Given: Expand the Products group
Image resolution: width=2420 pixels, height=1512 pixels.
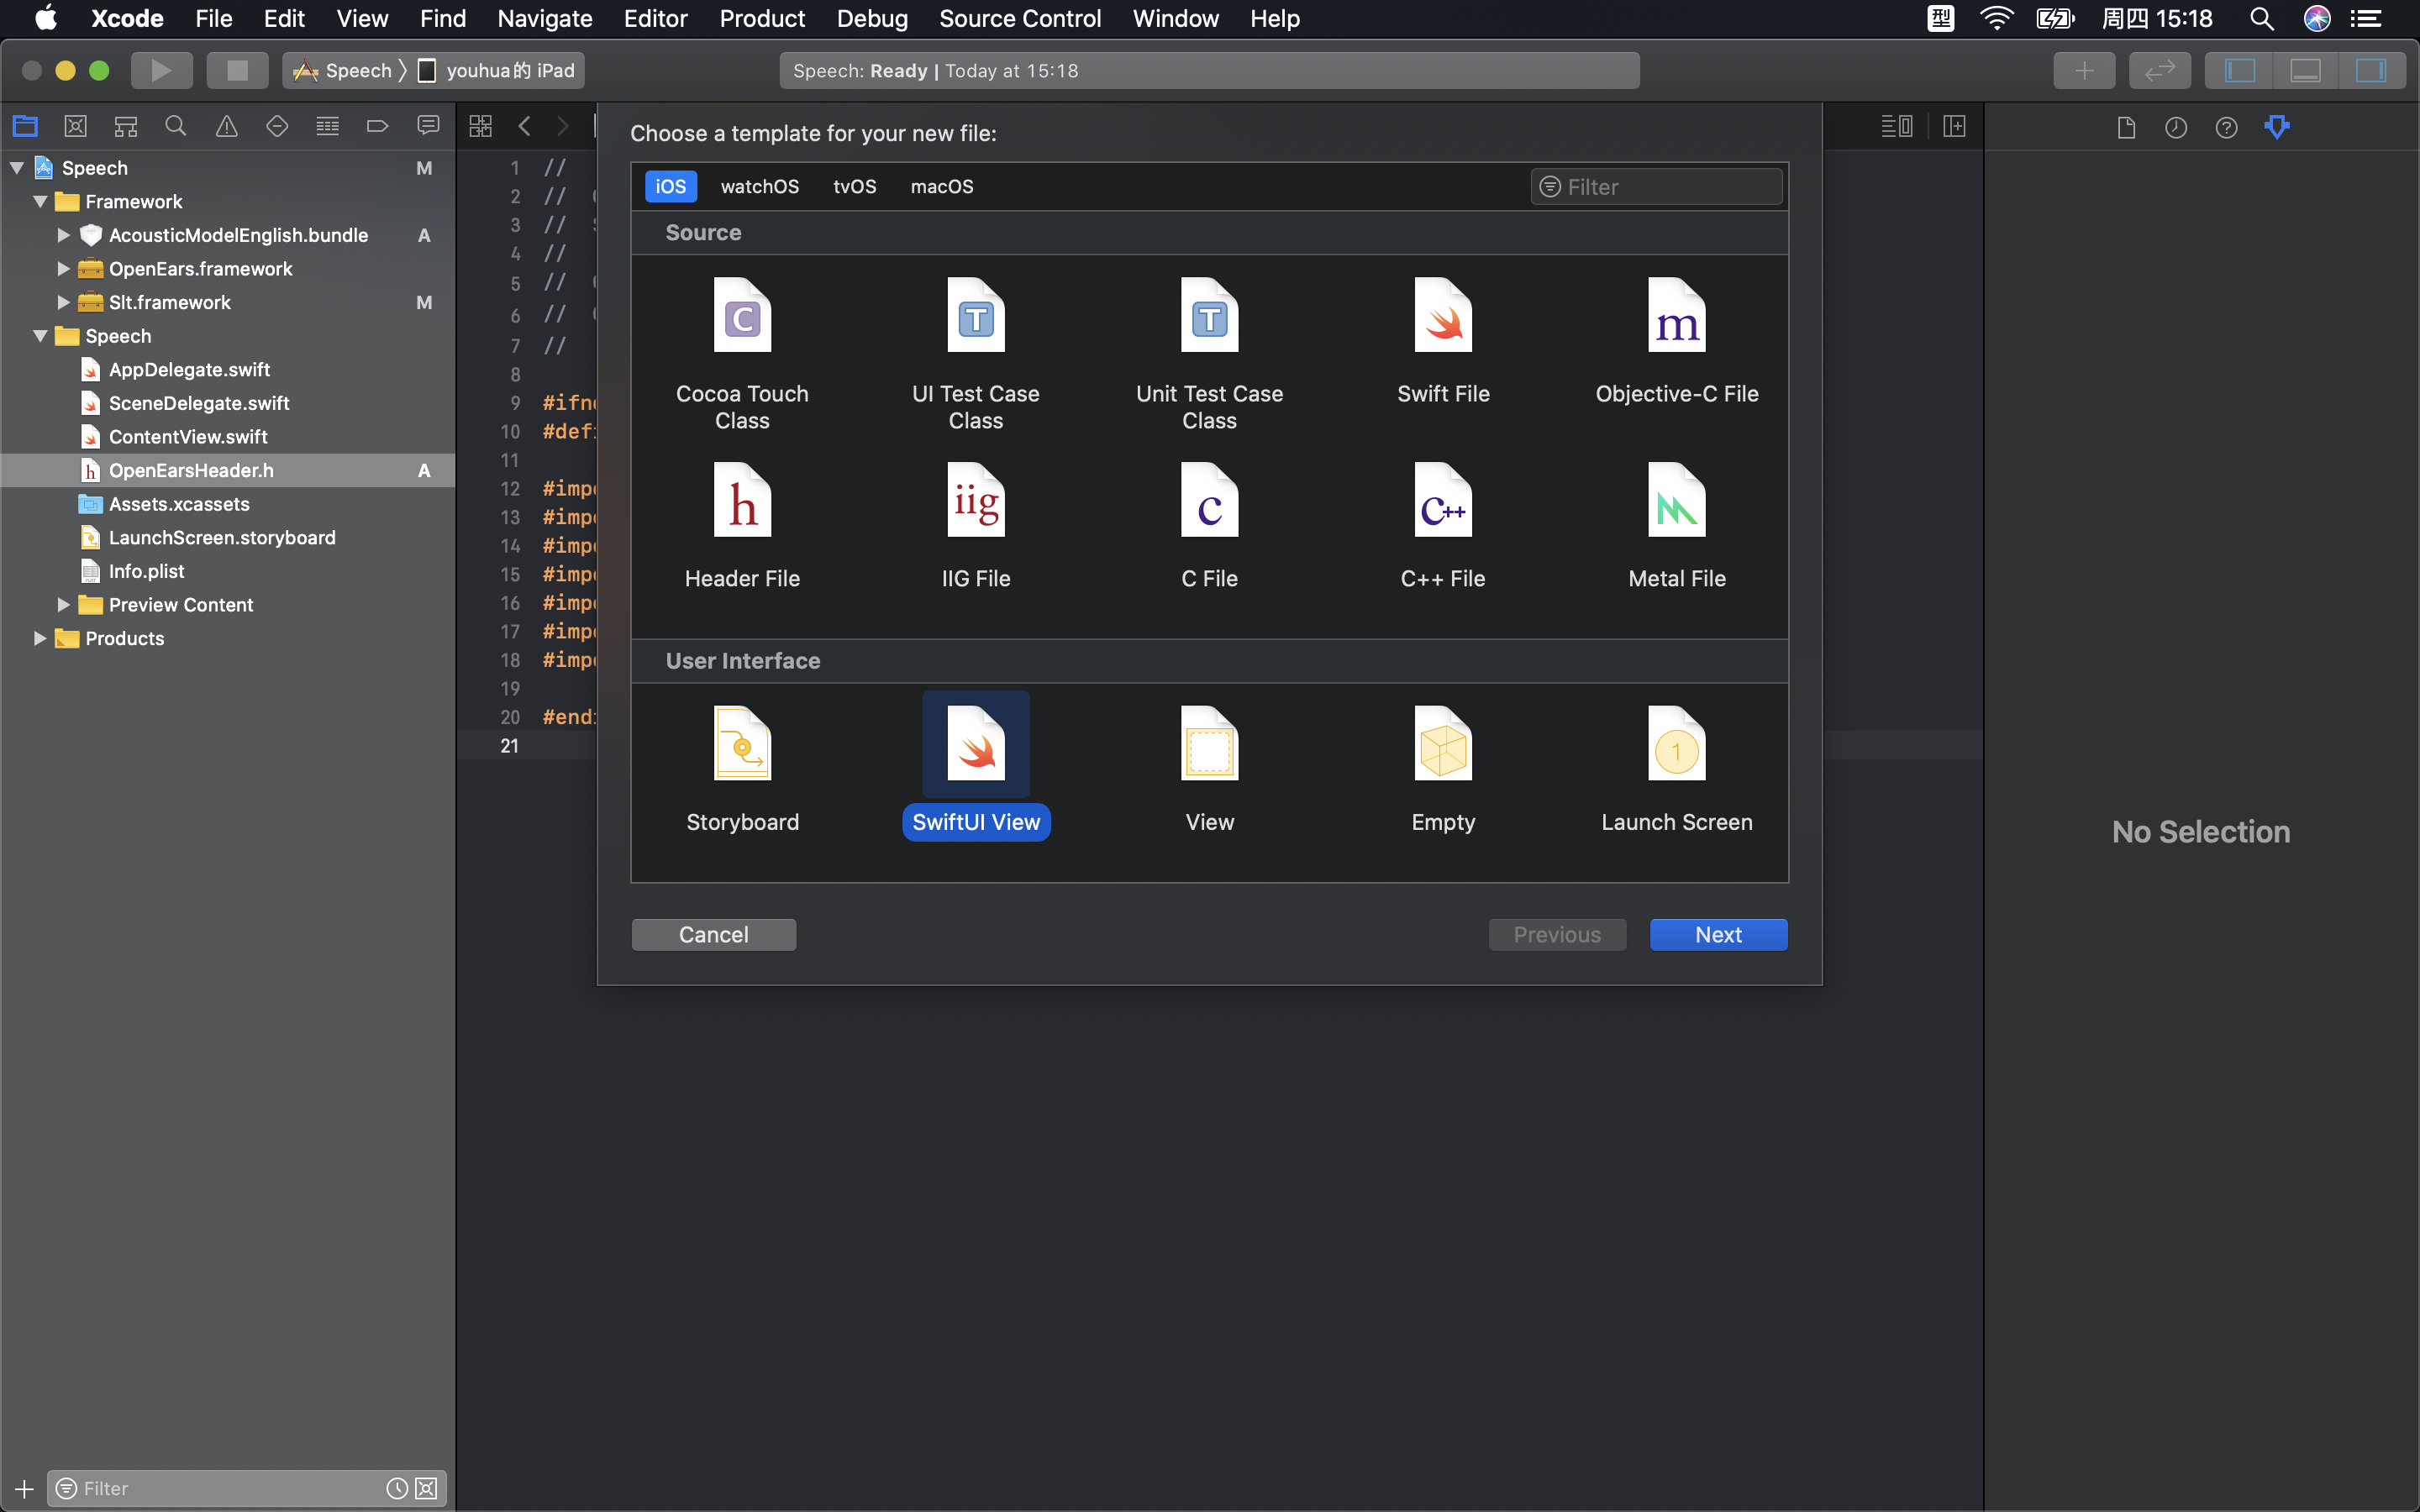Looking at the screenshot, I should point(41,638).
